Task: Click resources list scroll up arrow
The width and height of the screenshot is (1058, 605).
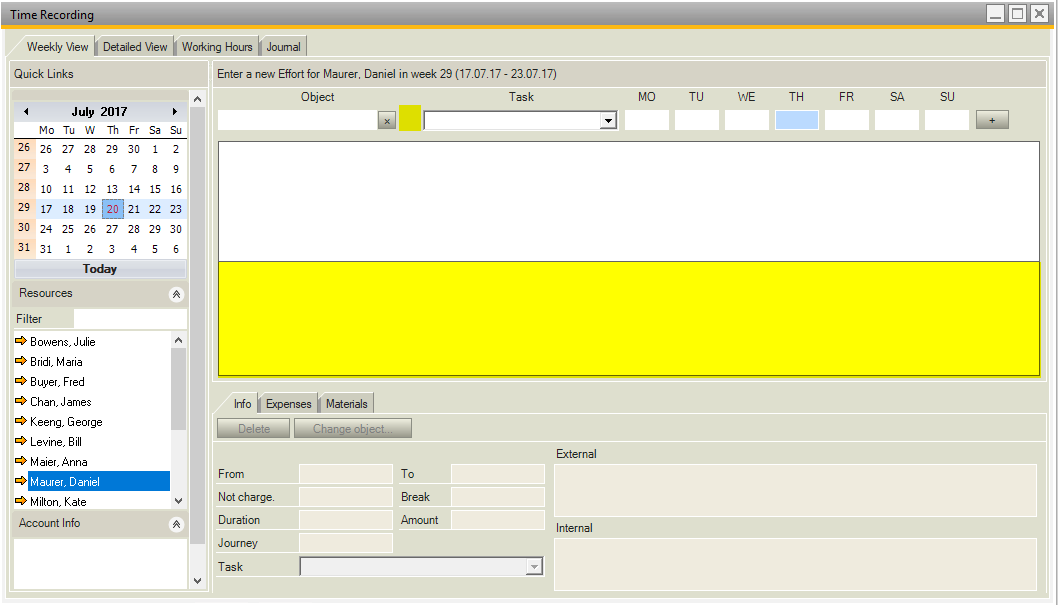Action: pyautogui.click(x=178, y=341)
